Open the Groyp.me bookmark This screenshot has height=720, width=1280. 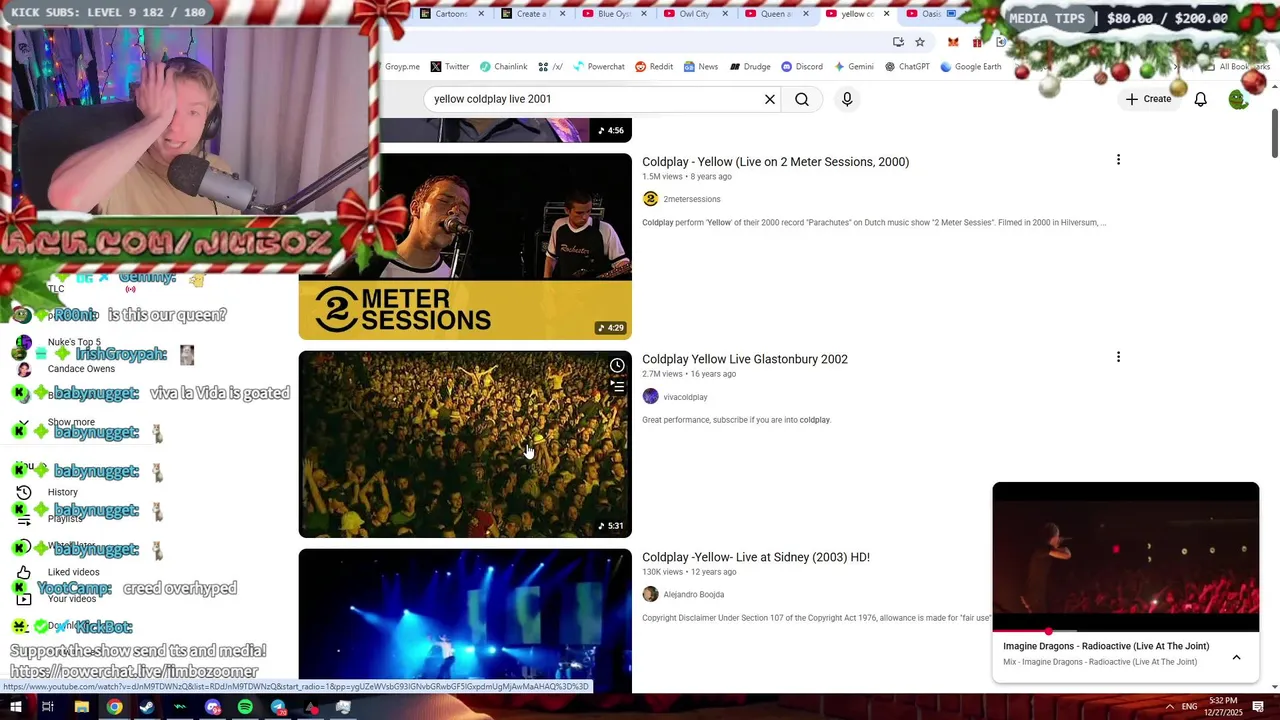point(402,67)
